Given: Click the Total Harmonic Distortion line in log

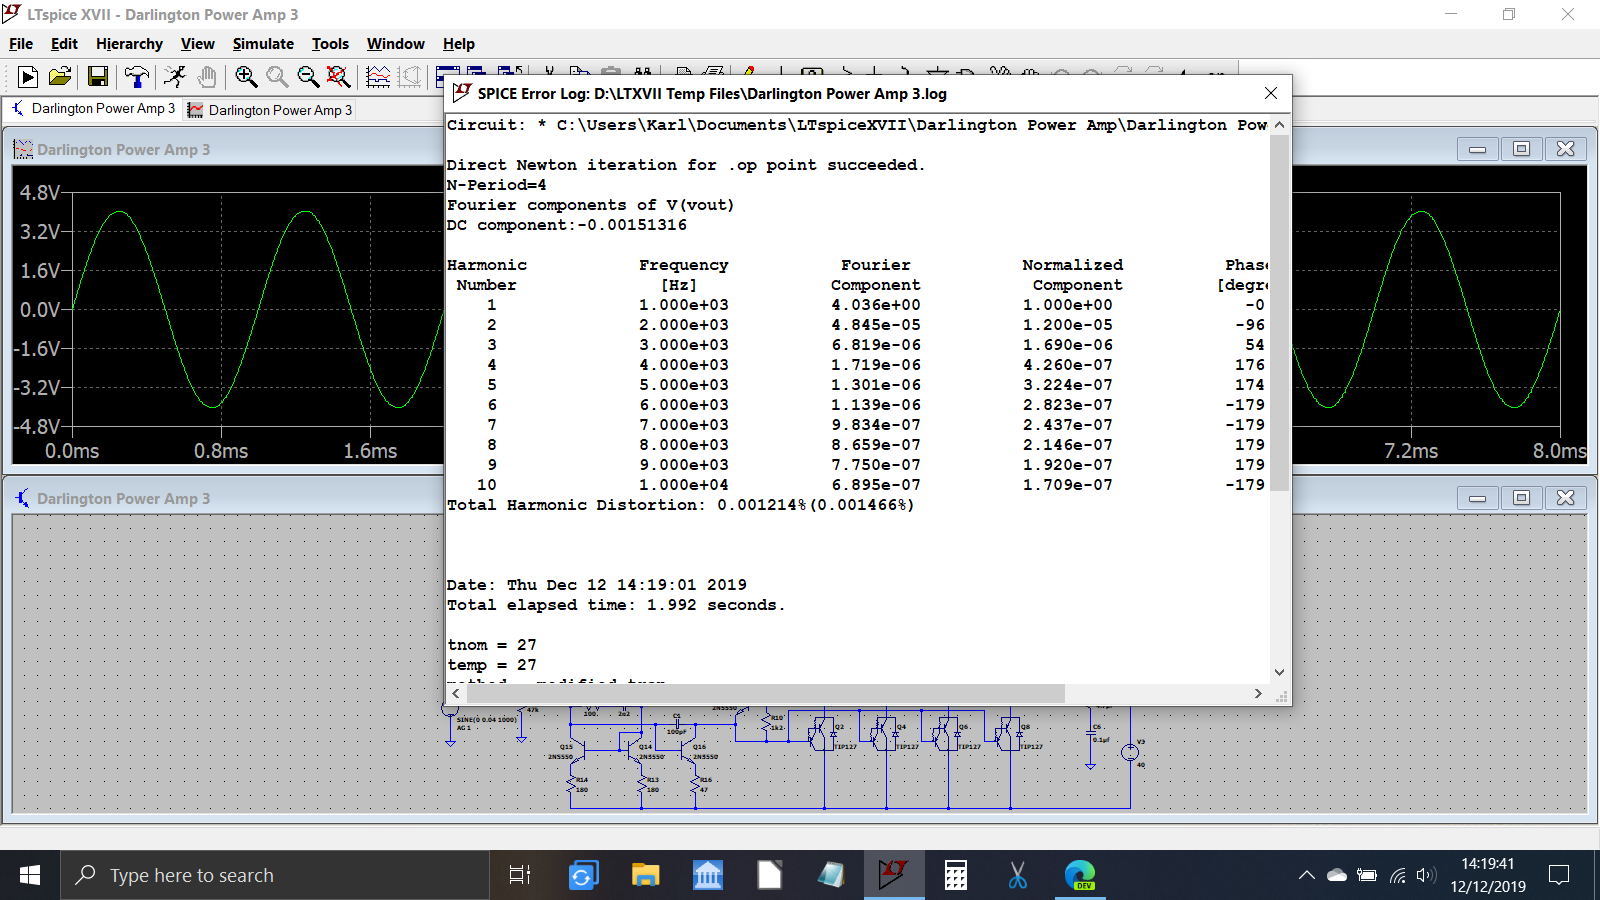Looking at the screenshot, I should click(680, 505).
